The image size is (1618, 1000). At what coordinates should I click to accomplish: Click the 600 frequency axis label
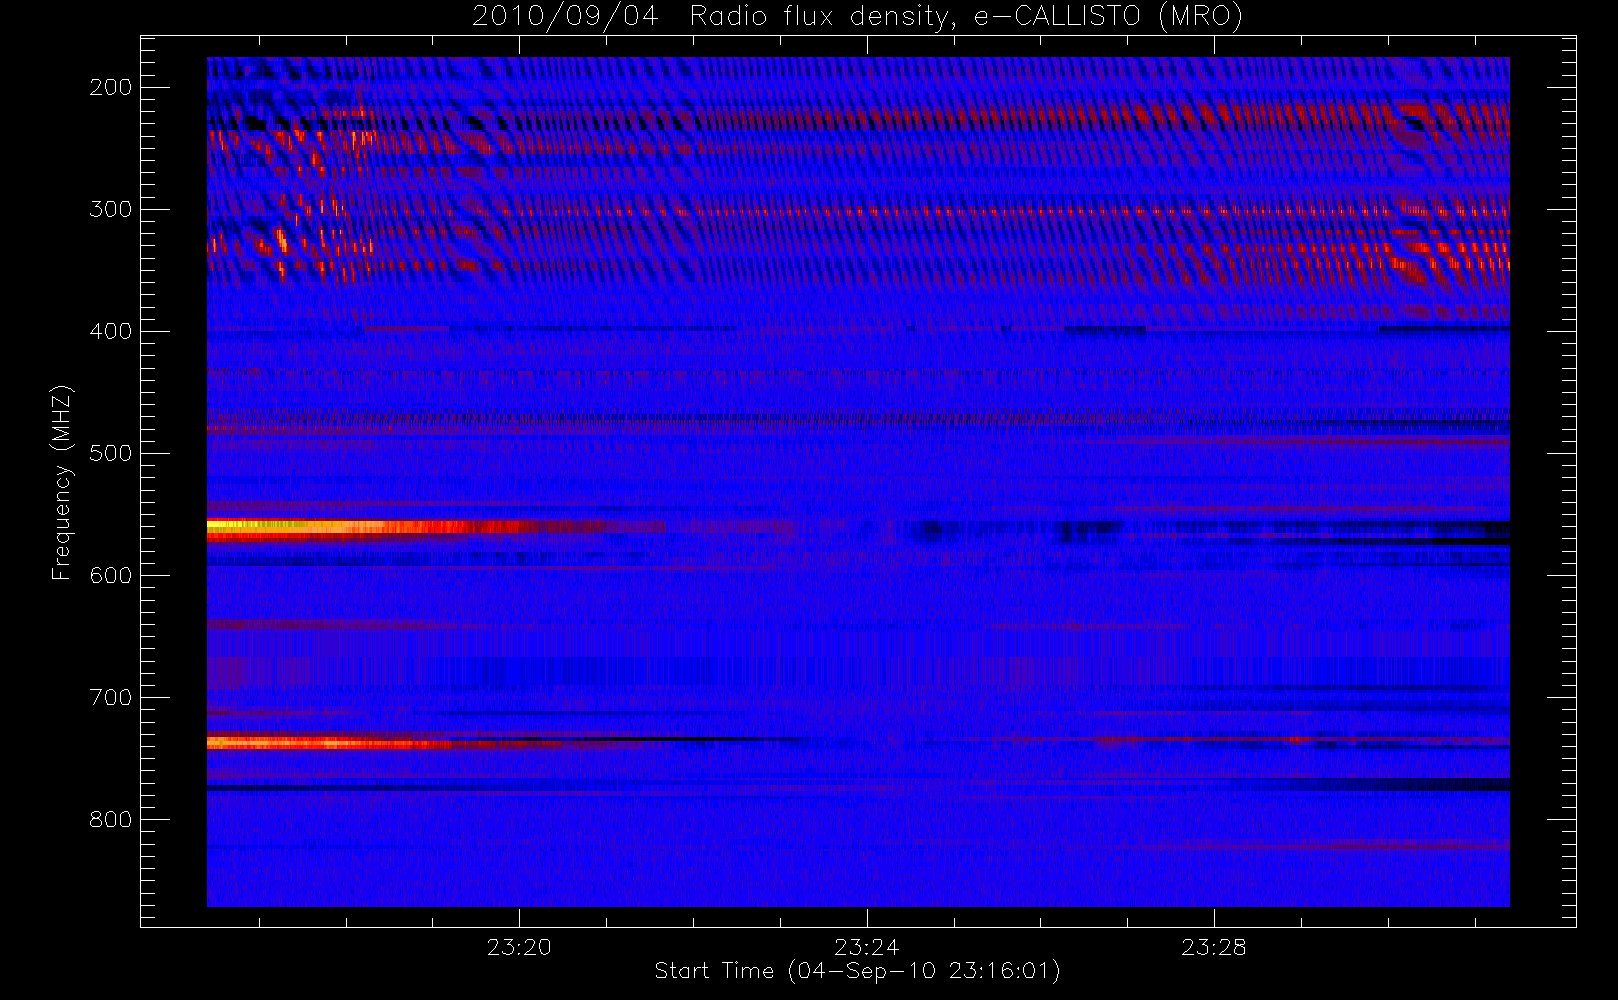pyautogui.click(x=110, y=575)
